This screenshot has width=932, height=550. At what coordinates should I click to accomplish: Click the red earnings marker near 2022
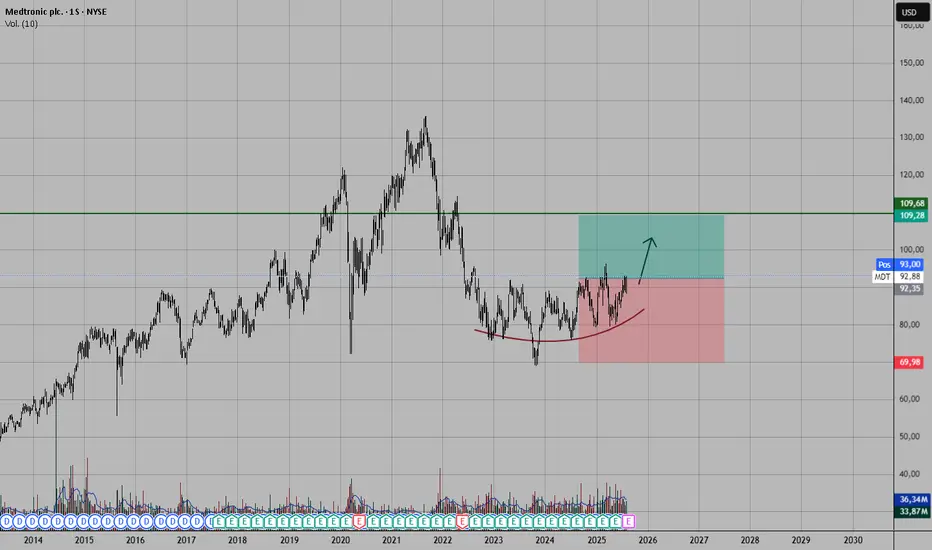(x=462, y=521)
